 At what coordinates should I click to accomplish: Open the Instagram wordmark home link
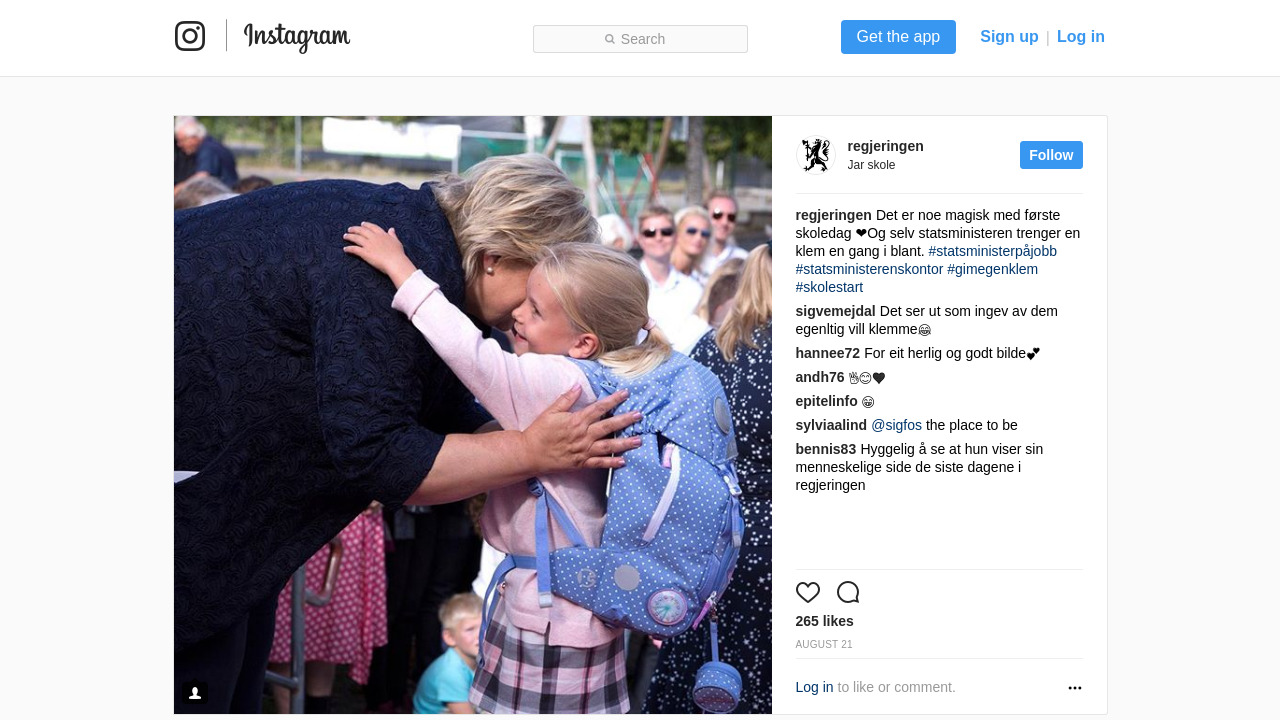pyautogui.click(x=297, y=37)
